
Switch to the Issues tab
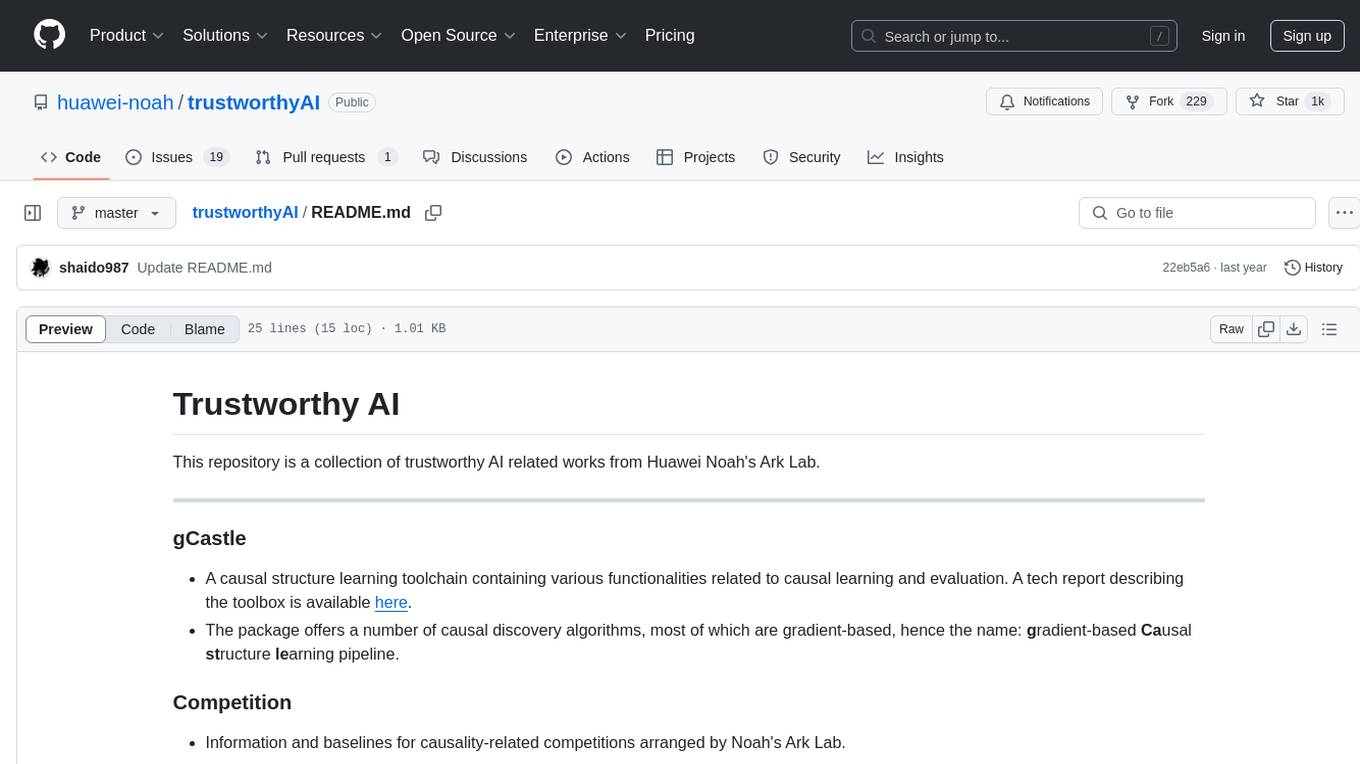coord(177,157)
